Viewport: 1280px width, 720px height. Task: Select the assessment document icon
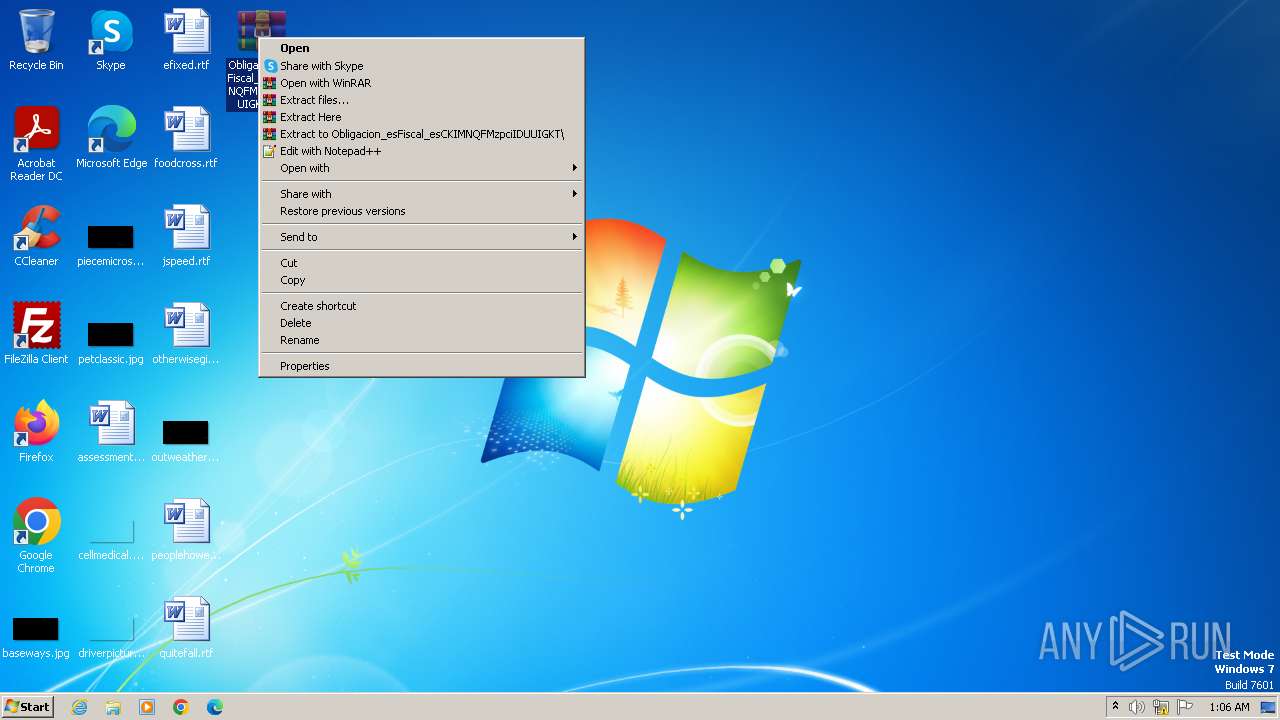(x=111, y=432)
